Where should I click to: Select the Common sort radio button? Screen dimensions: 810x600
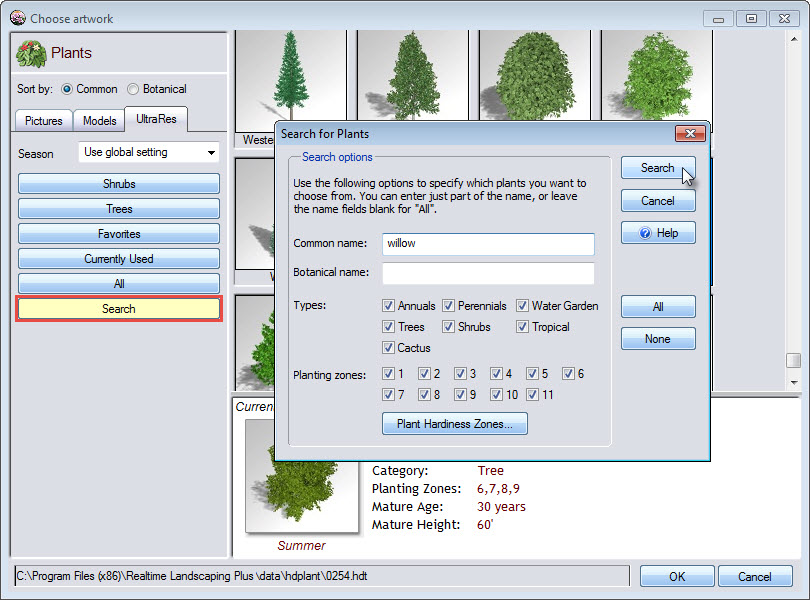click(67, 89)
